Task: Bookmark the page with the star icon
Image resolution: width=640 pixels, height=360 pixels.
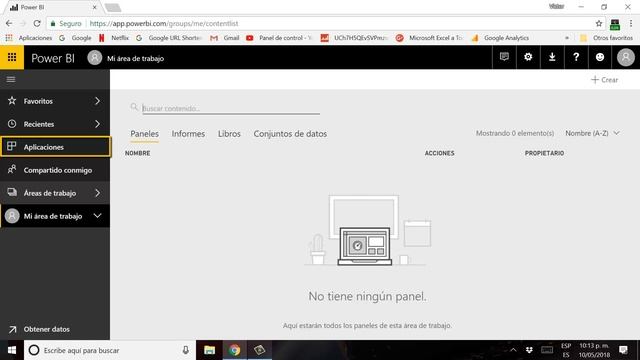Action: pos(599,24)
